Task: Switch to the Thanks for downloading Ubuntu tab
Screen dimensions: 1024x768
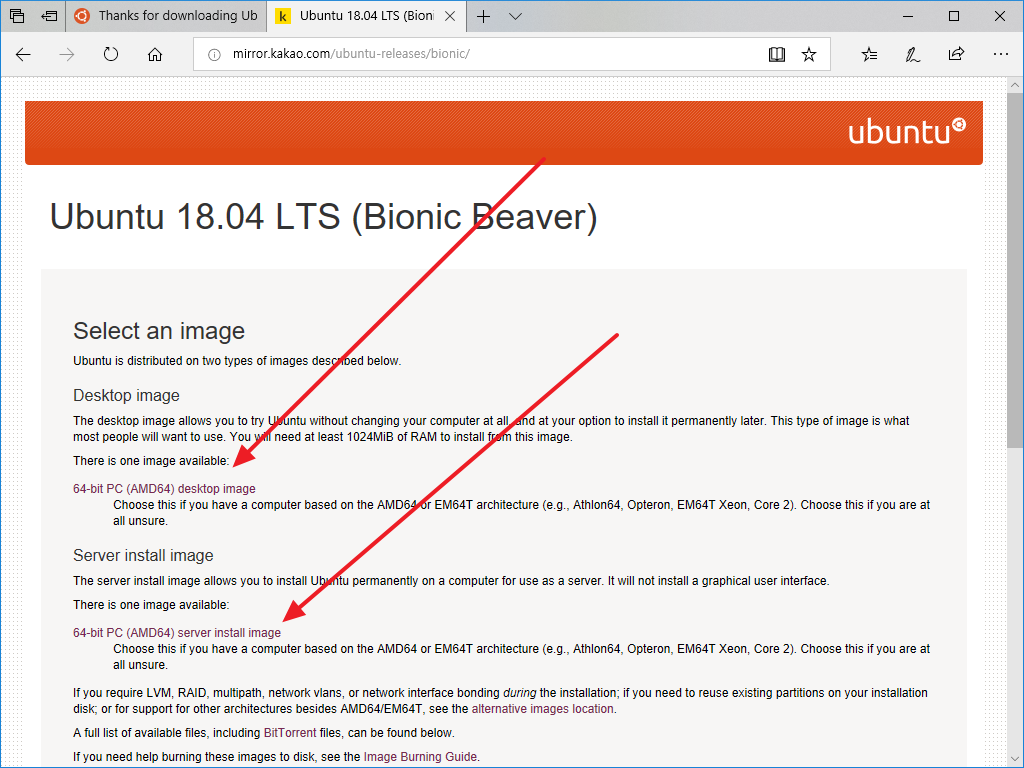Action: (x=166, y=16)
